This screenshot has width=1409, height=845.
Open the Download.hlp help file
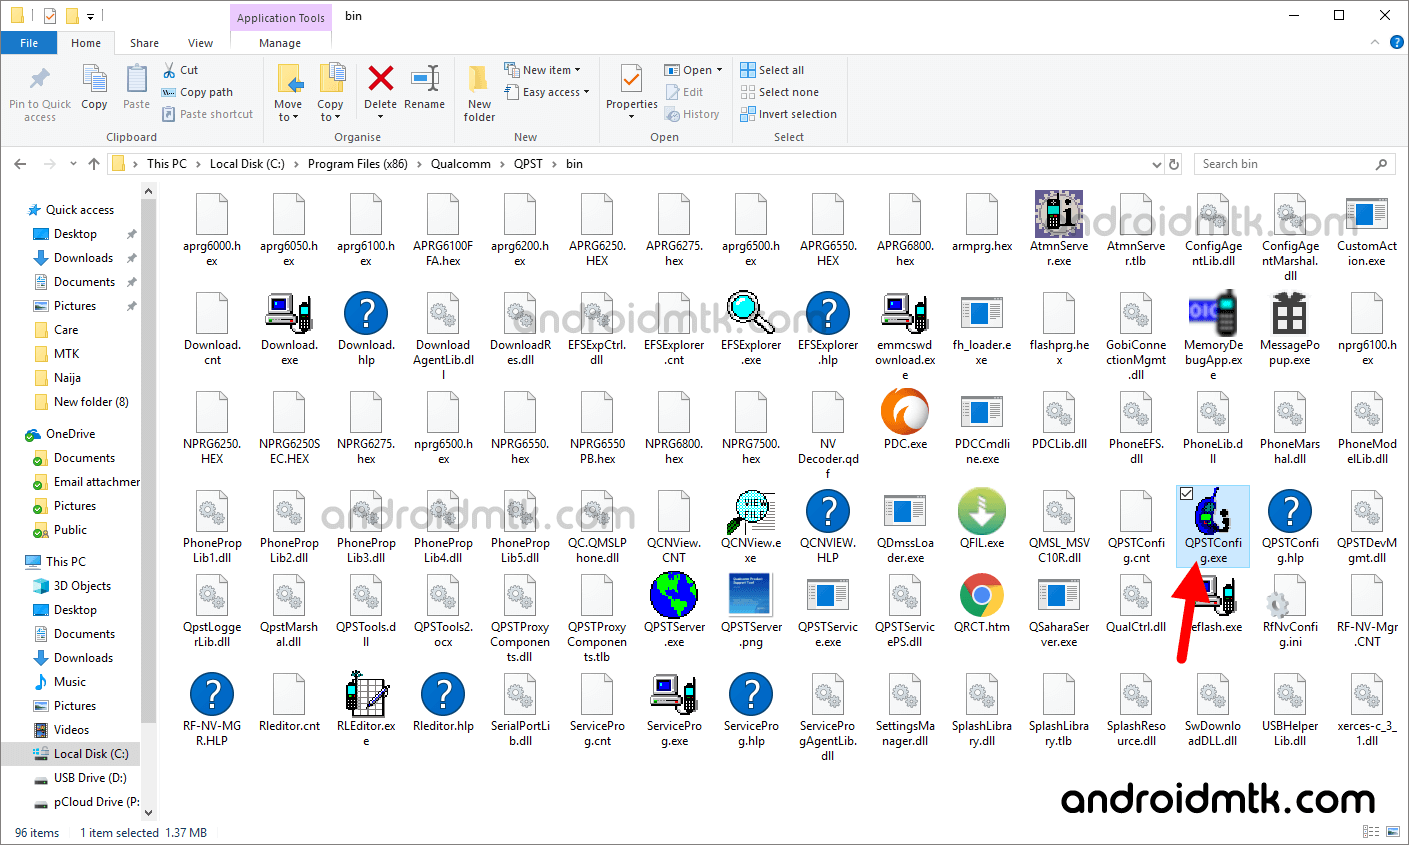(366, 313)
